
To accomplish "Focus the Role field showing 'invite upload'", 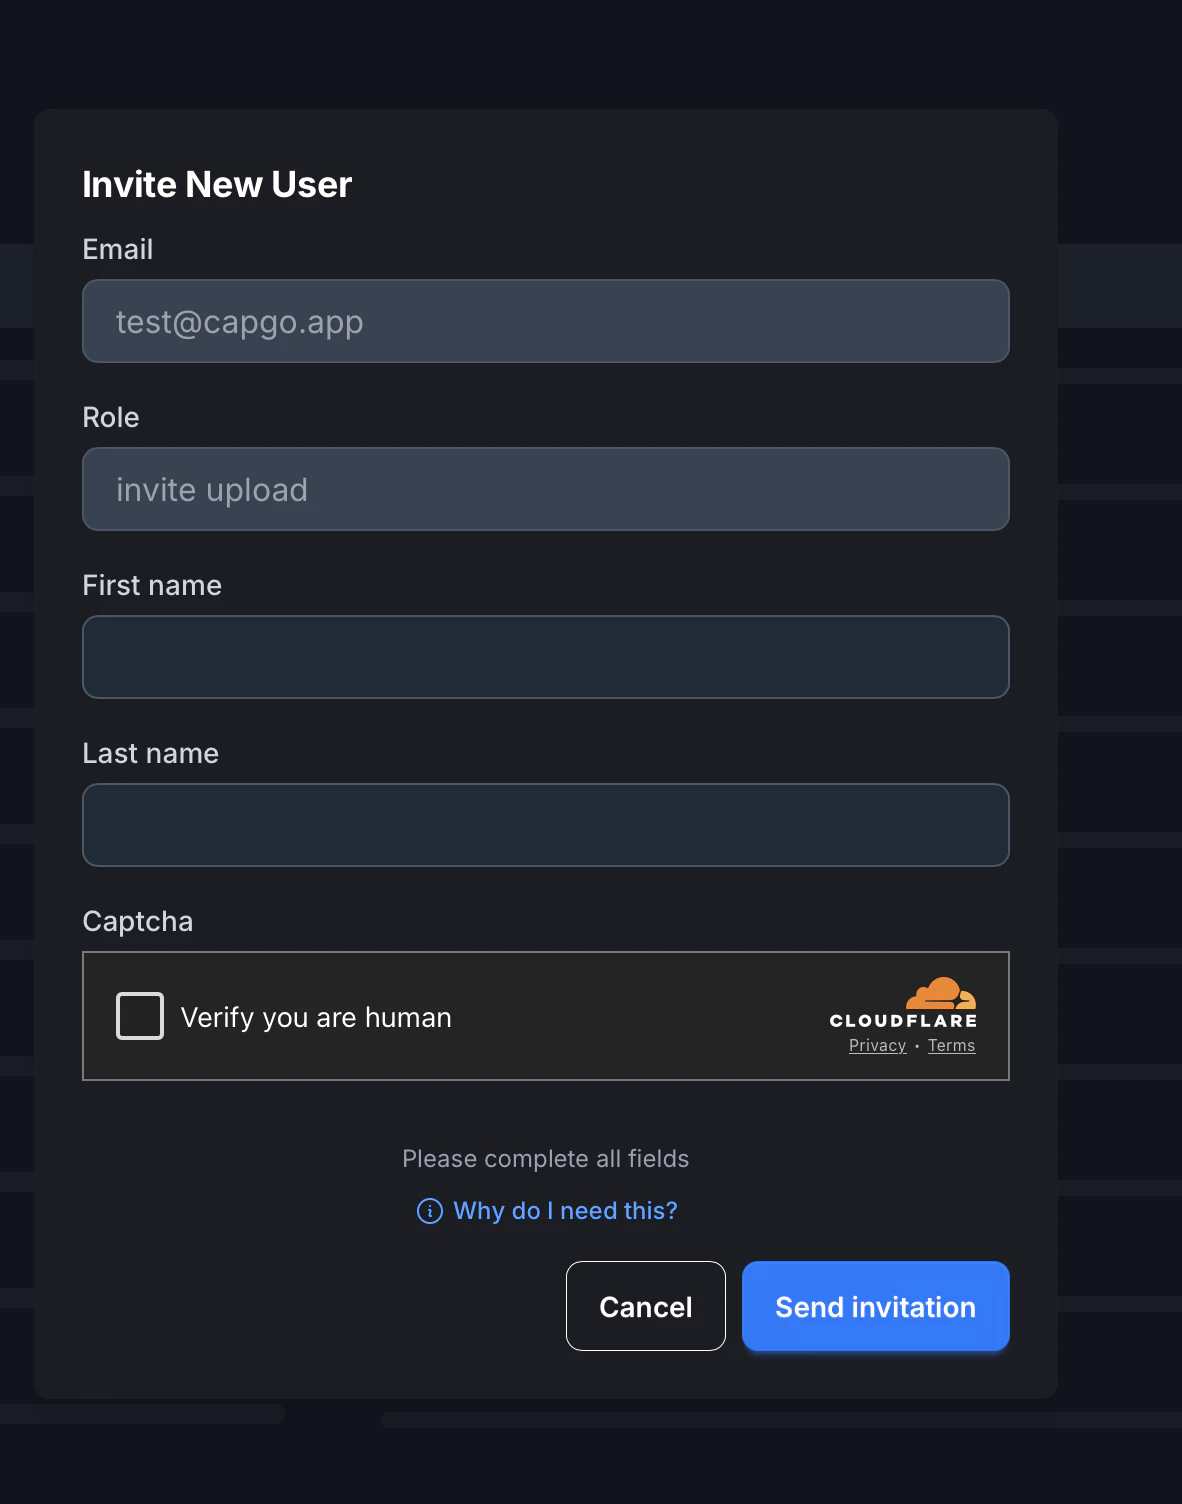I will 546,489.
